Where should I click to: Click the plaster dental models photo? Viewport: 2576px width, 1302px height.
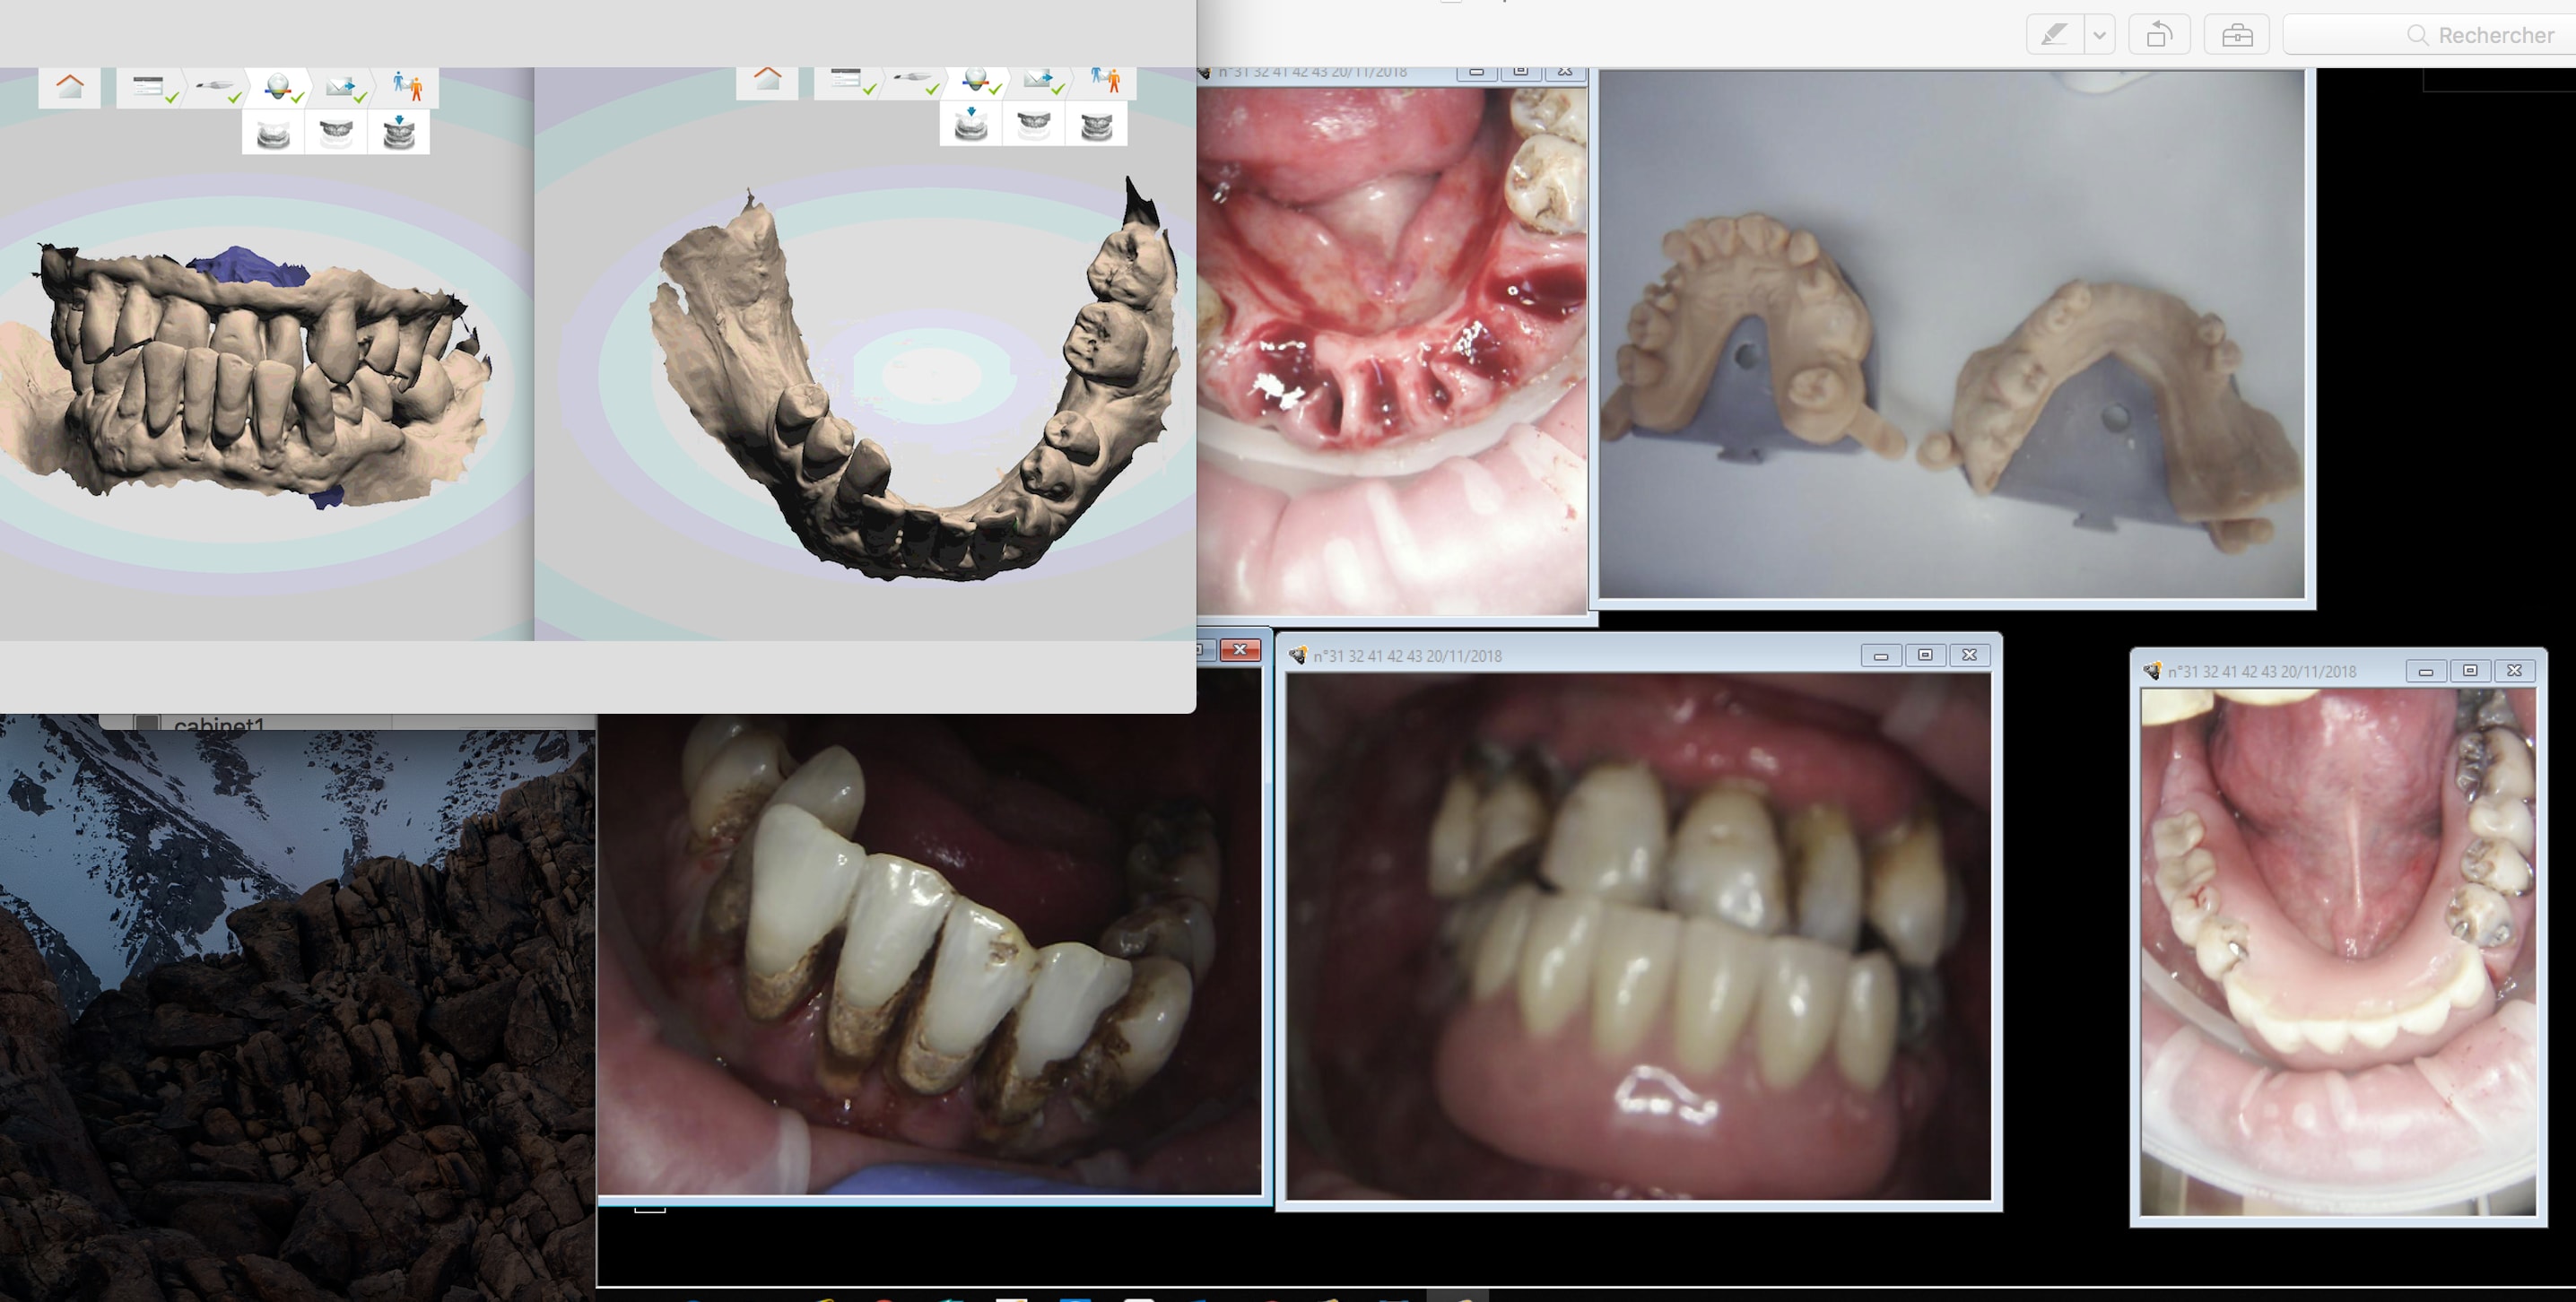pos(1951,335)
